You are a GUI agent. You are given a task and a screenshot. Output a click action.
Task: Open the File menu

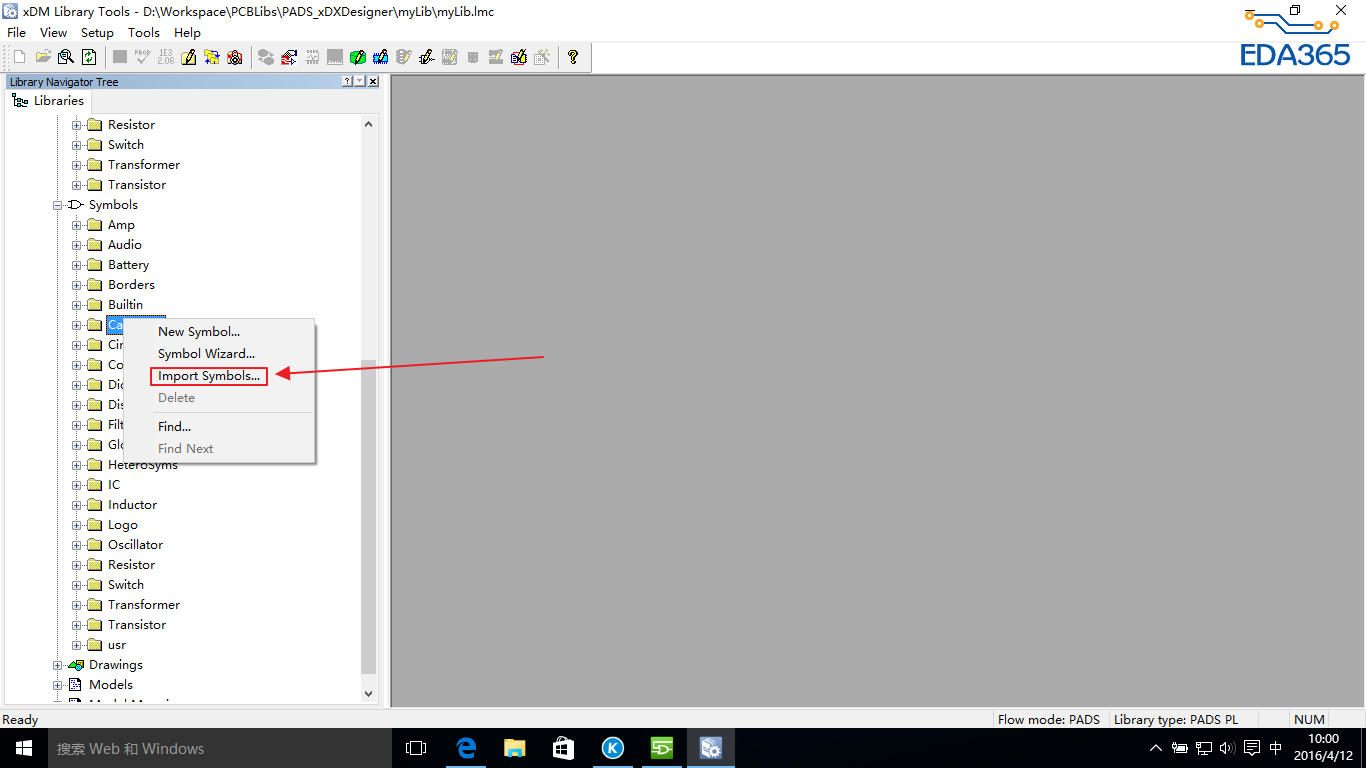tap(16, 33)
